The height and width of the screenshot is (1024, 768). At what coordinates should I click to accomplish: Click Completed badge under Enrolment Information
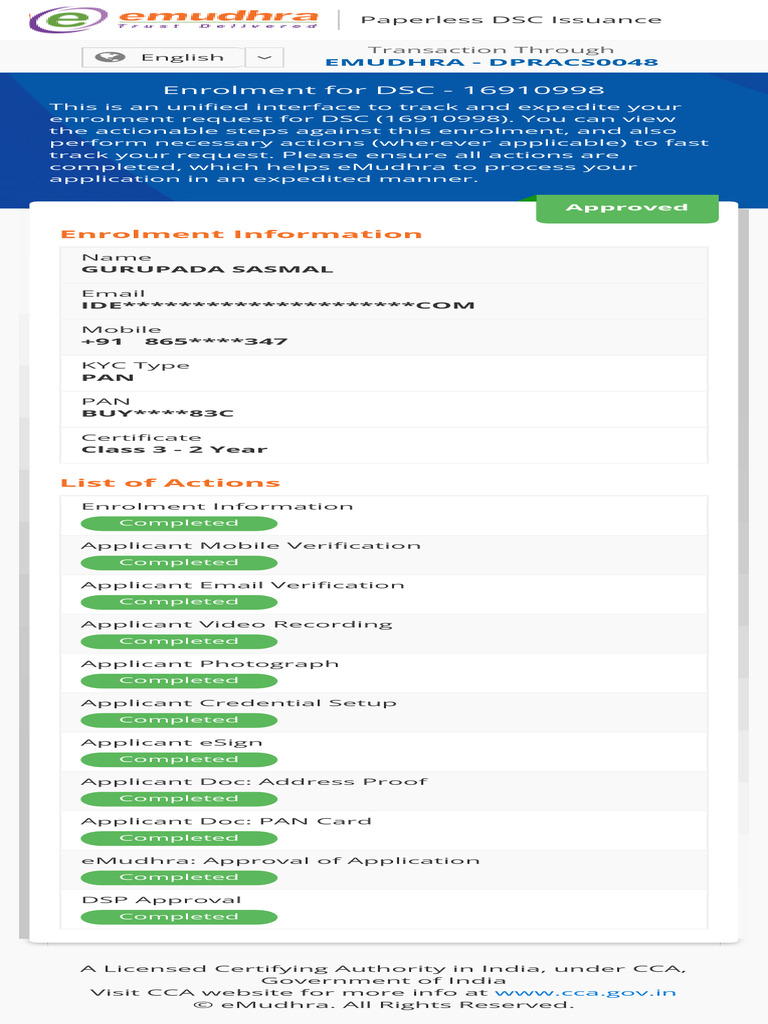click(x=179, y=523)
